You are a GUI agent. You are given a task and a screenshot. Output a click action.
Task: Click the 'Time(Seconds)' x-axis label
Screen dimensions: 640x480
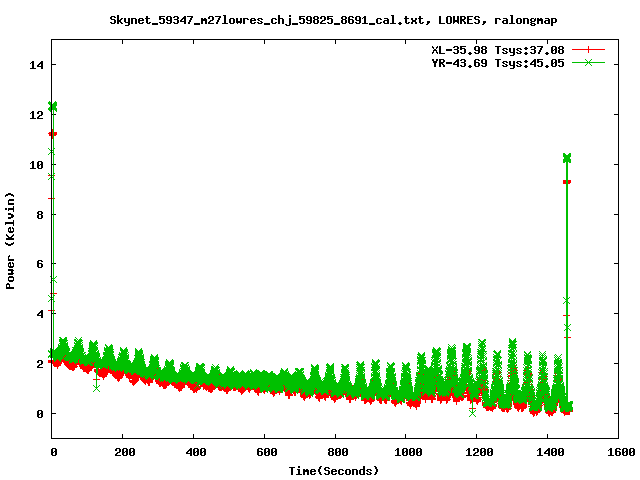click(333, 471)
